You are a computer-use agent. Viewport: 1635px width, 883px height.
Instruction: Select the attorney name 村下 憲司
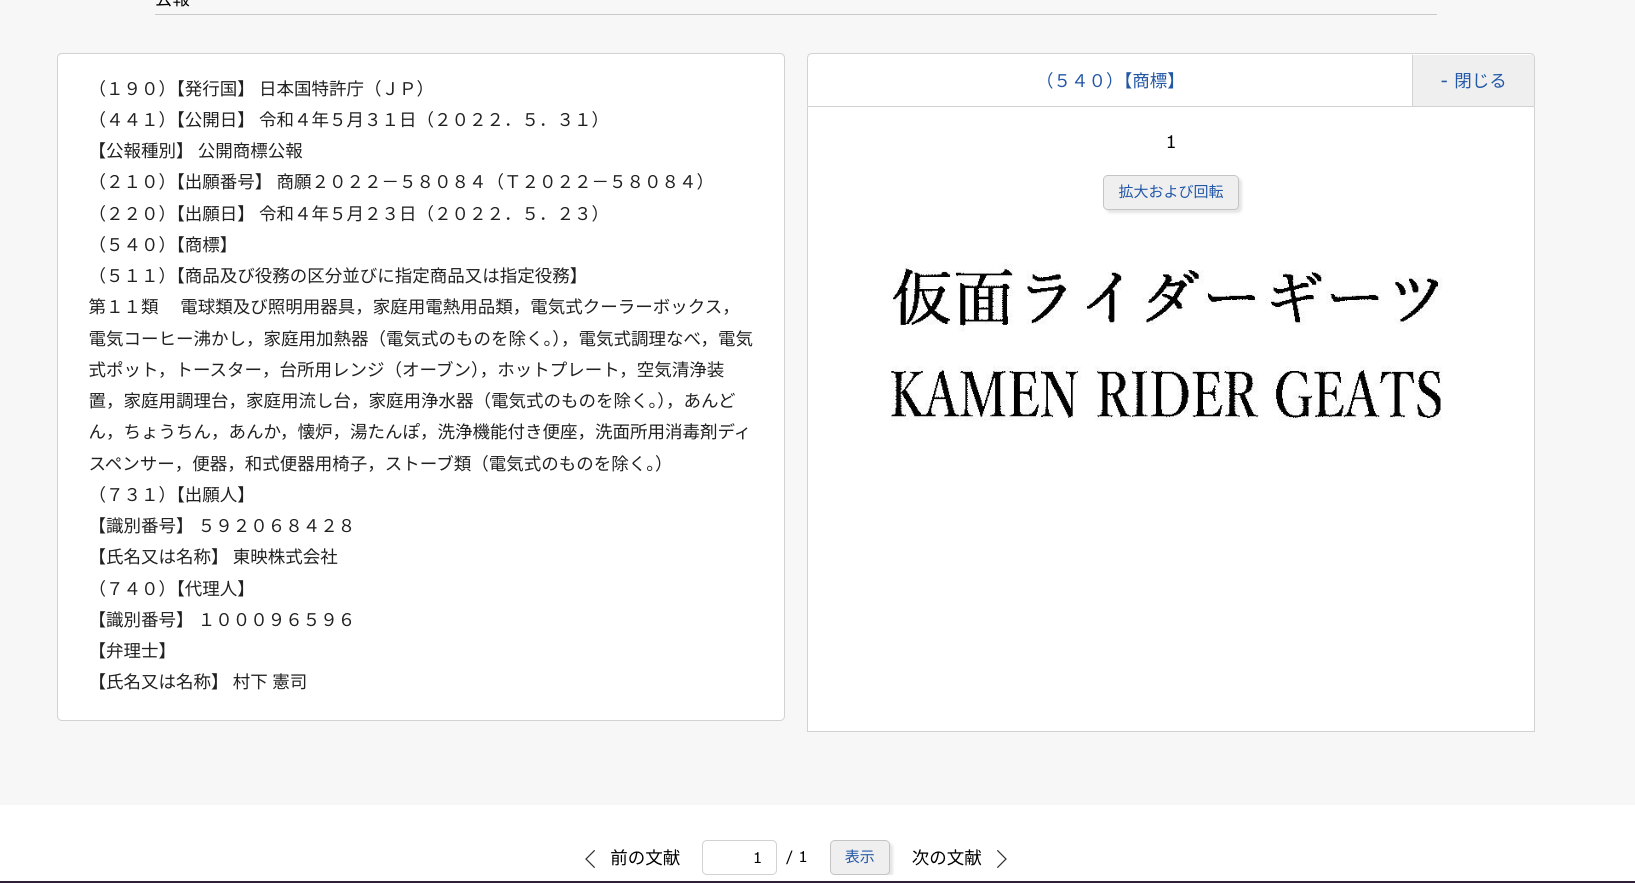(x=270, y=682)
